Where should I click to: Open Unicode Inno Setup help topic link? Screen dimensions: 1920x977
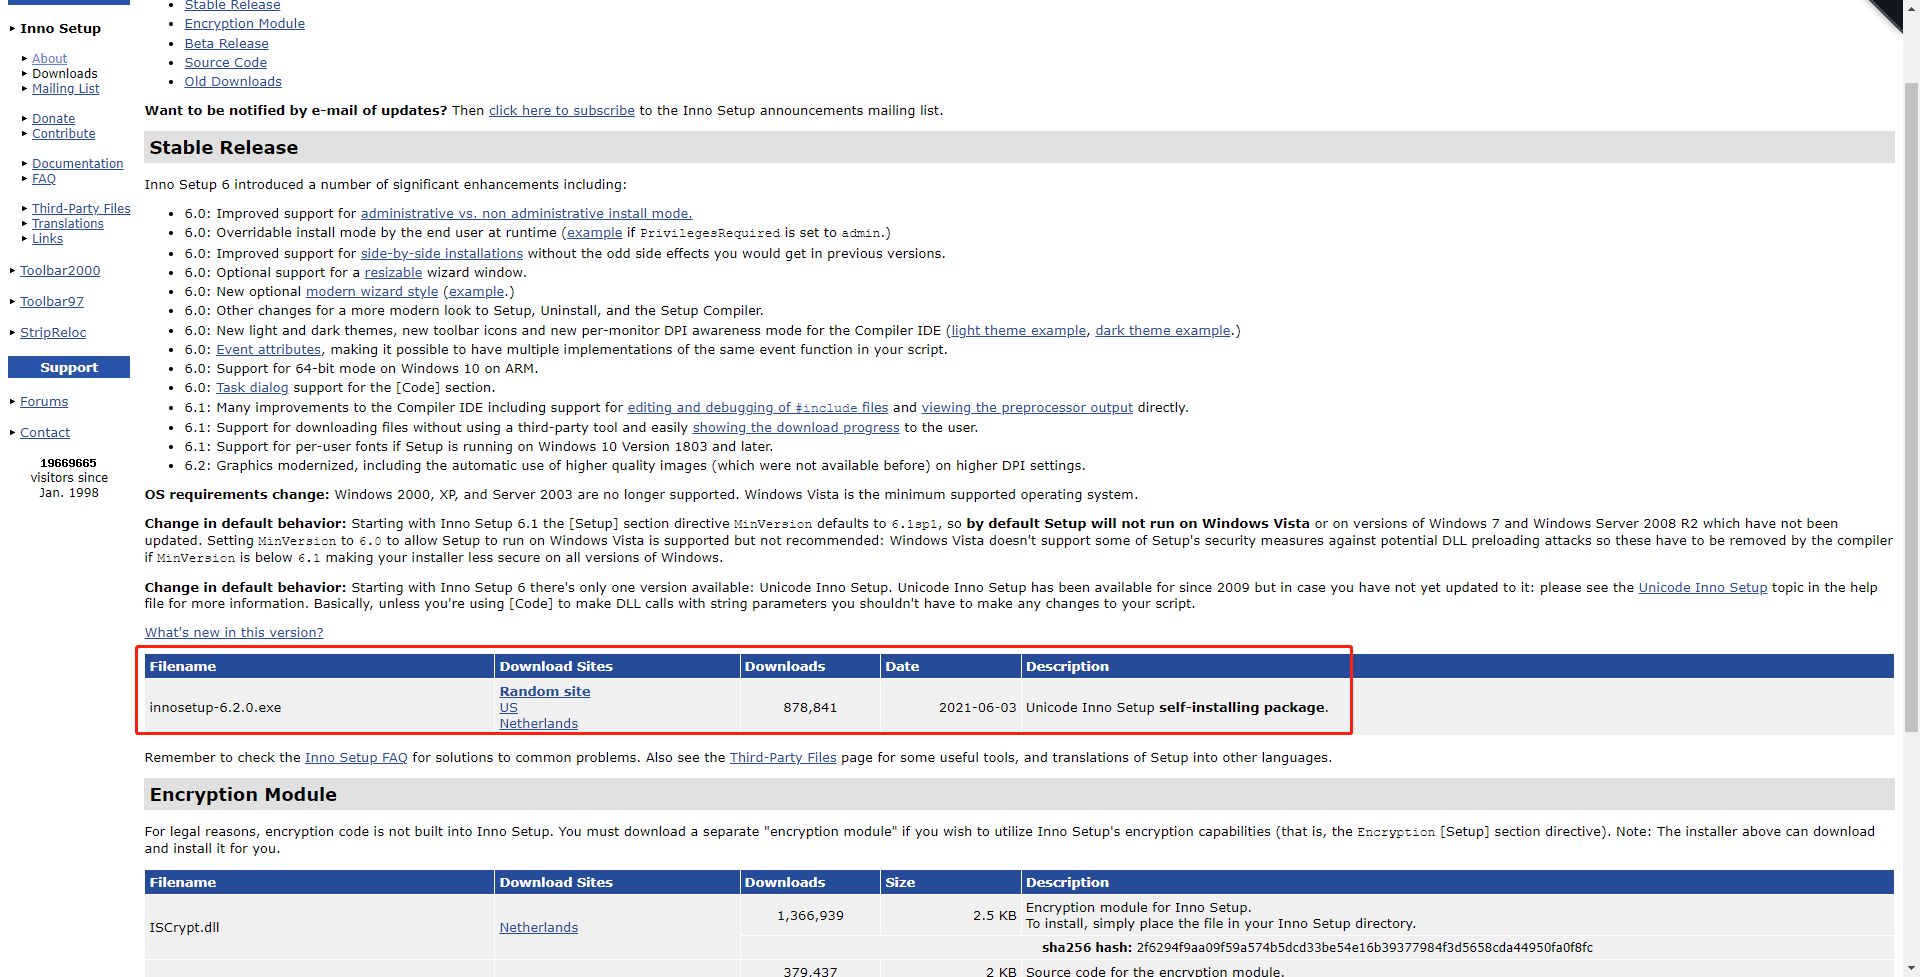1702,588
